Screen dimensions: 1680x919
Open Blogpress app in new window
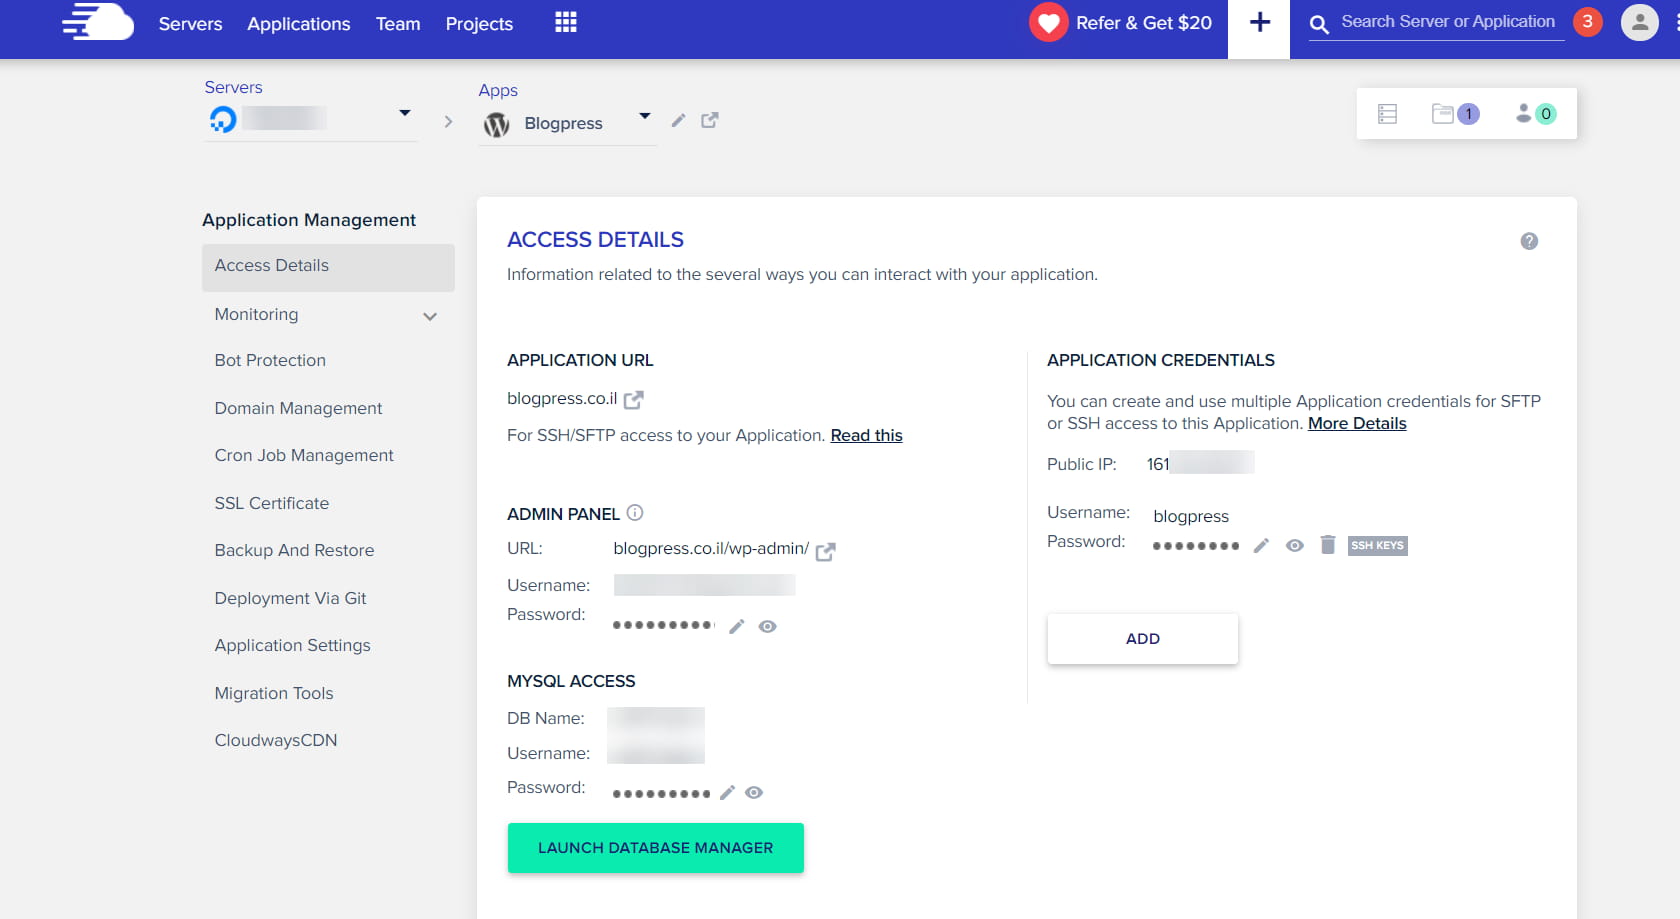[710, 120]
